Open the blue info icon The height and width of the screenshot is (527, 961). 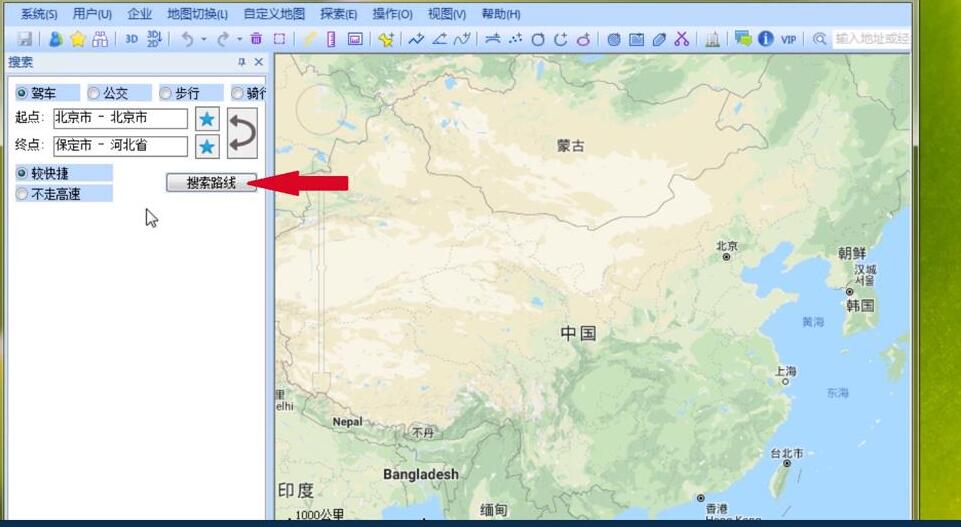tap(765, 39)
